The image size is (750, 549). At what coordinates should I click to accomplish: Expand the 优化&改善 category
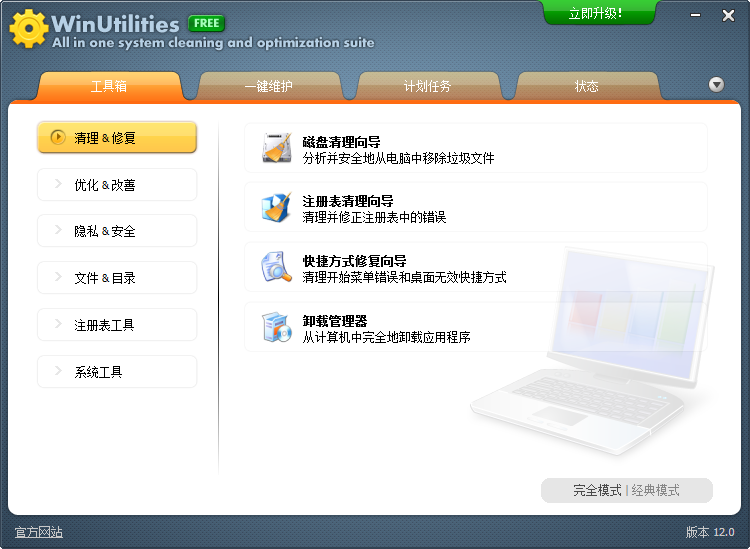pos(117,185)
